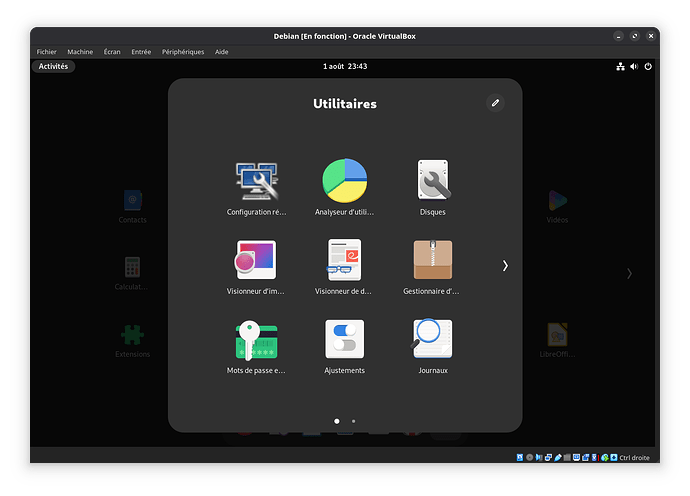Click the Activités button

coord(53,67)
